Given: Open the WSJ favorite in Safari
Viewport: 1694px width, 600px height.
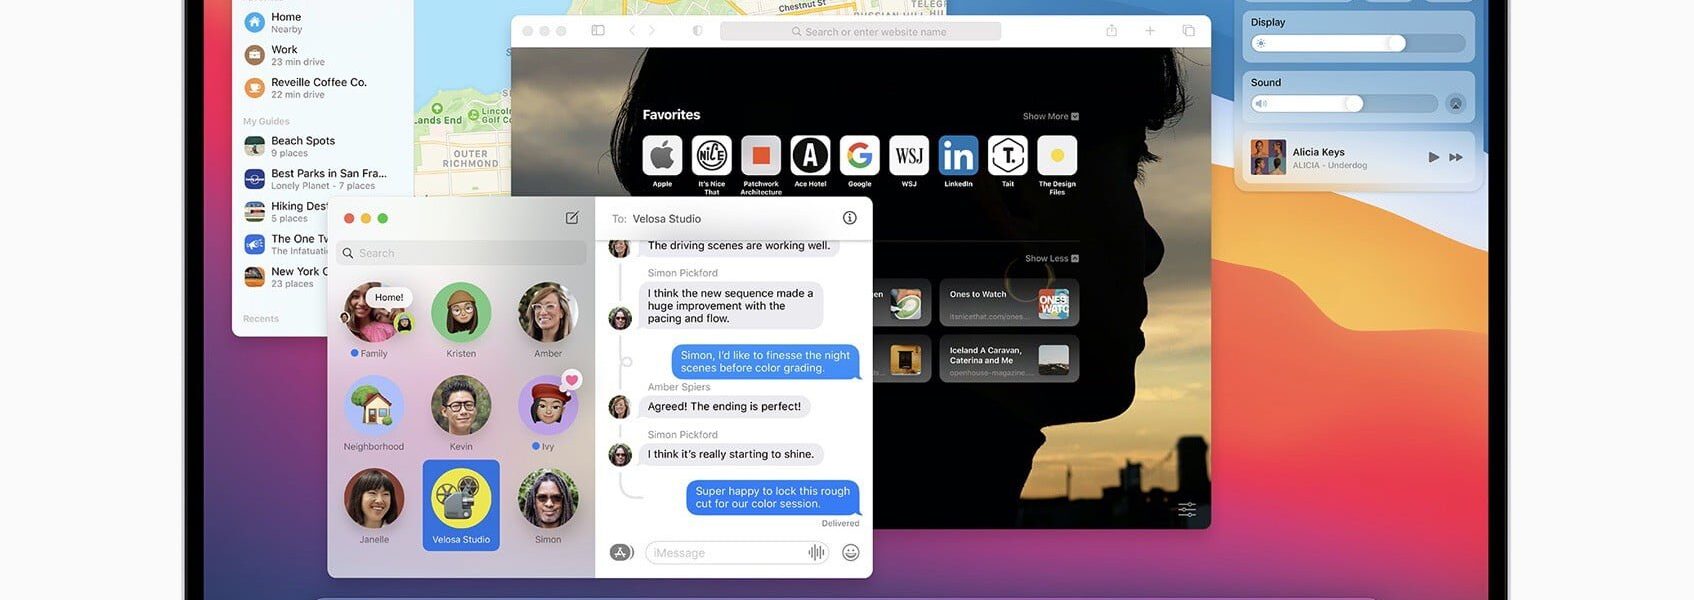Looking at the screenshot, I should click(x=909, y=156).
